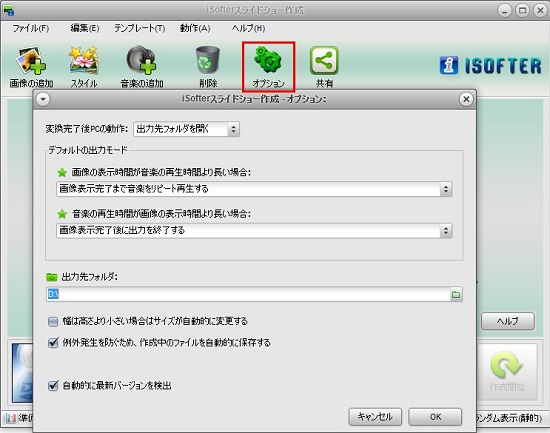Open the 編集(E) menu

pyautogui.click(x=85, y=28)
